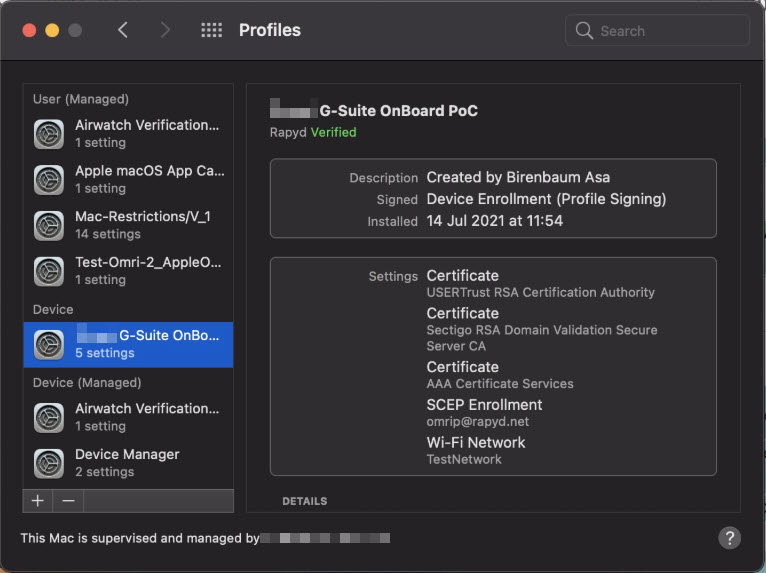Click the forward navigation arrow
766x573 pixels.
click(165, 30)
